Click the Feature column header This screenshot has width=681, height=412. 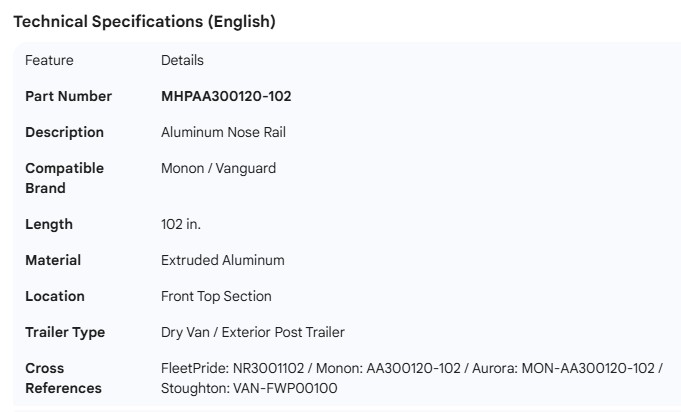click(x=49, y=60)
